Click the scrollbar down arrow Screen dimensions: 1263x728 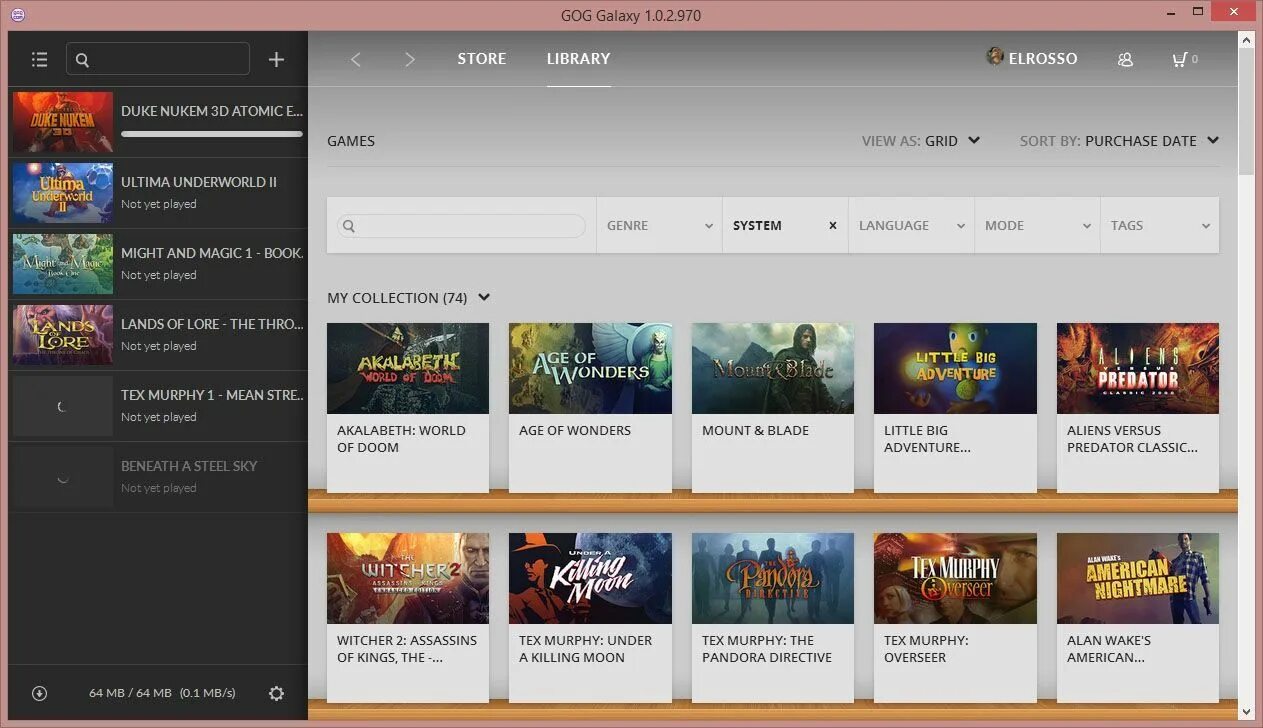pyautogui.click(x=1246, y=712)
